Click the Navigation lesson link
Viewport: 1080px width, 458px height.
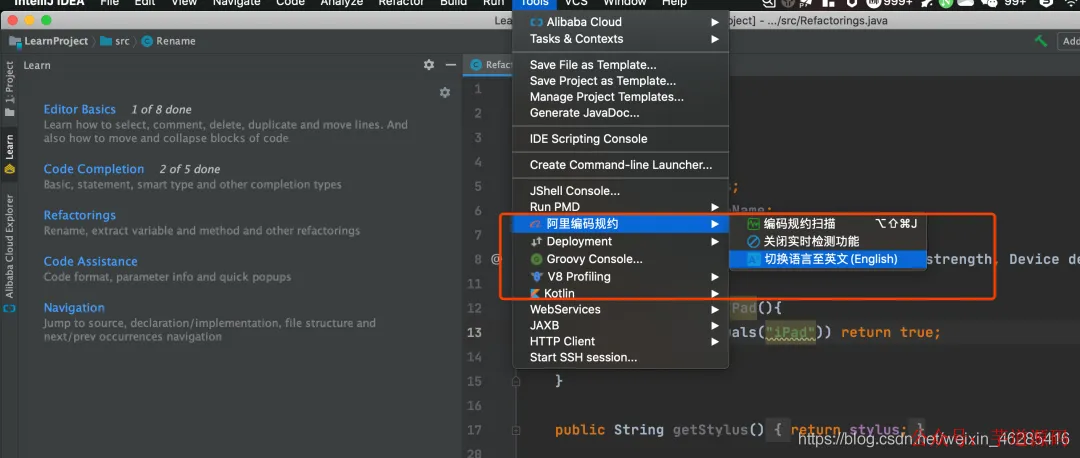coord(74,307)
